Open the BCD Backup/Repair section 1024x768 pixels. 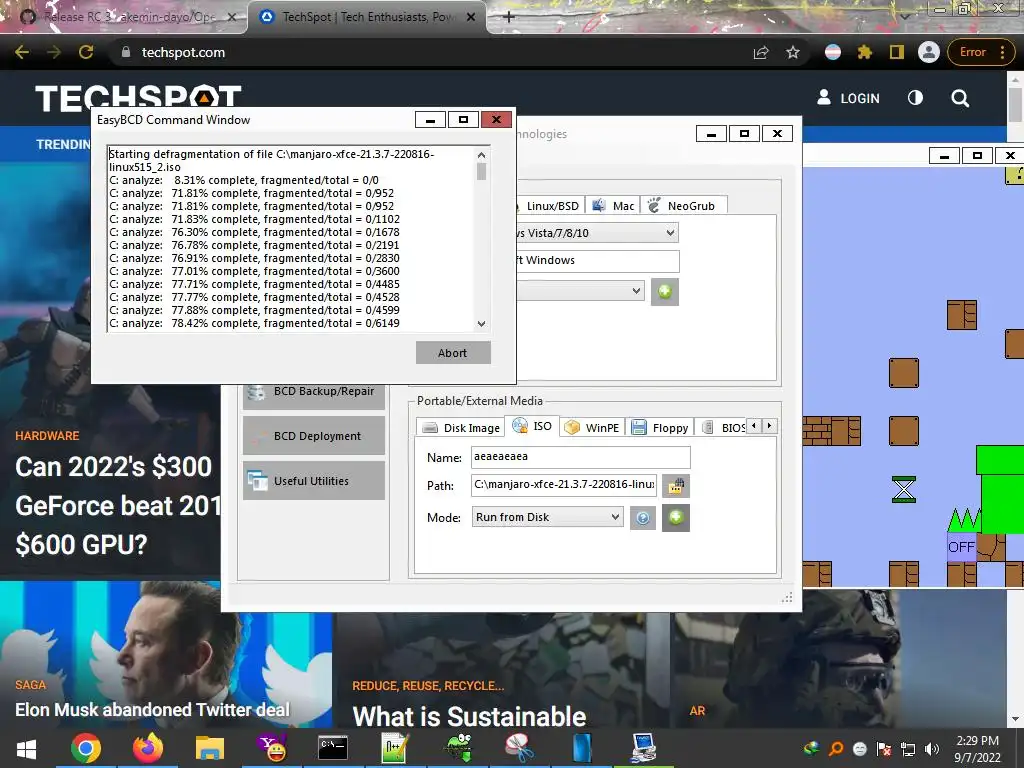coord(314,392)
